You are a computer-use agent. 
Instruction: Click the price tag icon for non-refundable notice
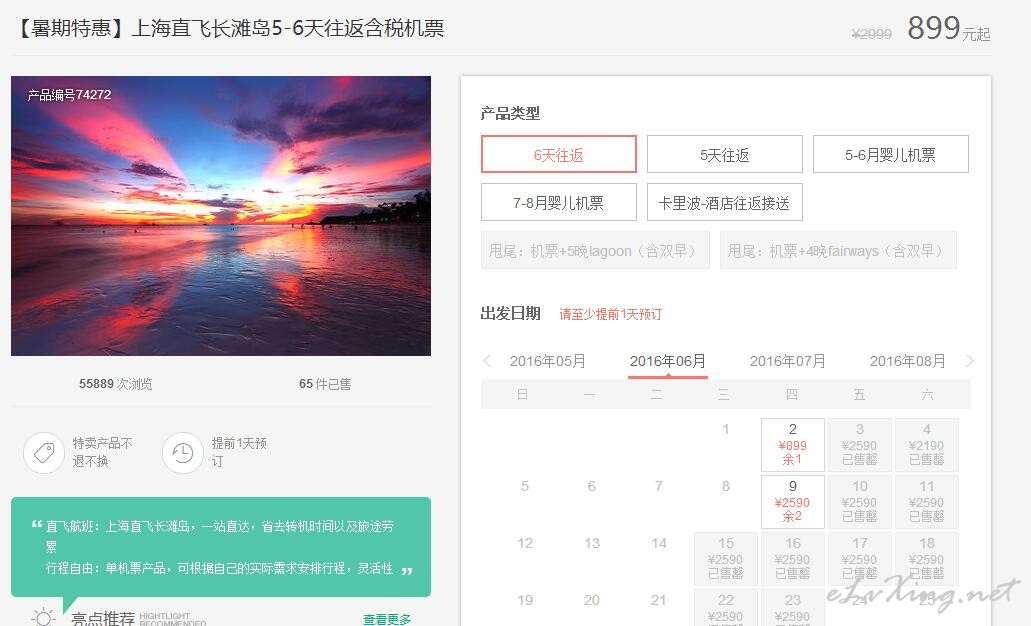coord(44,452)
